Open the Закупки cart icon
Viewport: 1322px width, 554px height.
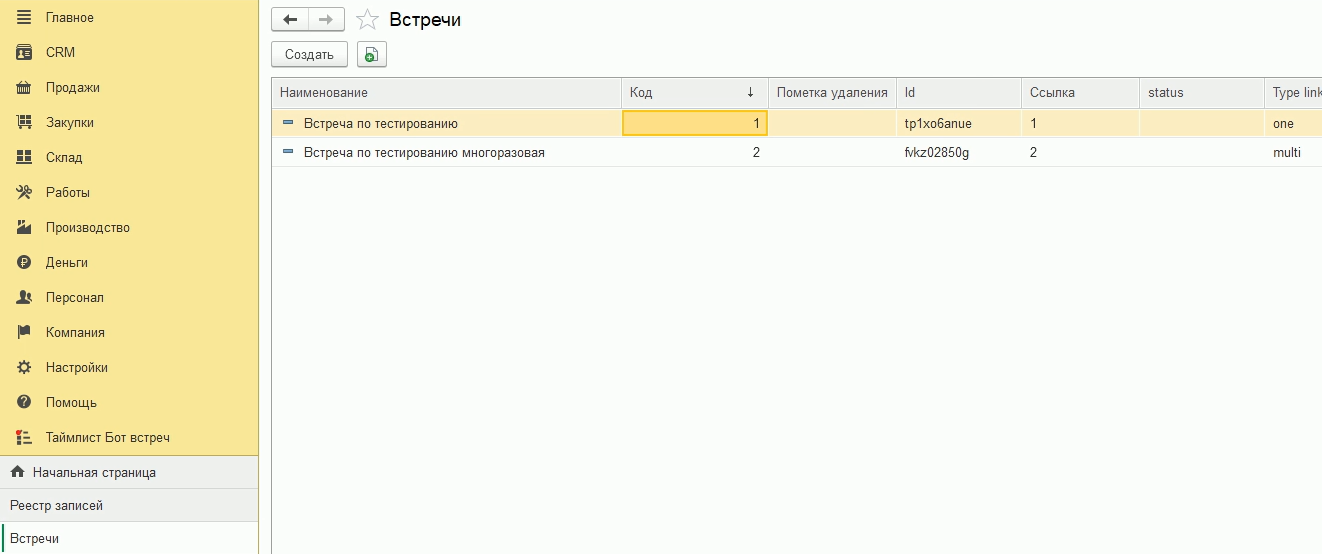[x=25, y=123]
